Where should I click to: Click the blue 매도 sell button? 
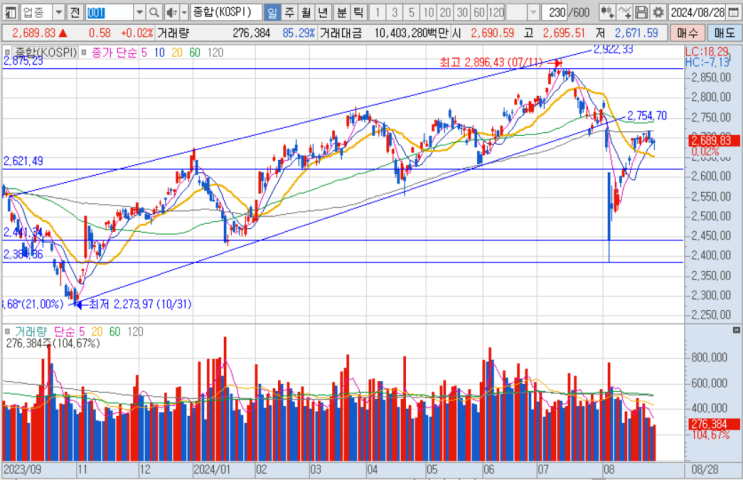coord(724,33)
